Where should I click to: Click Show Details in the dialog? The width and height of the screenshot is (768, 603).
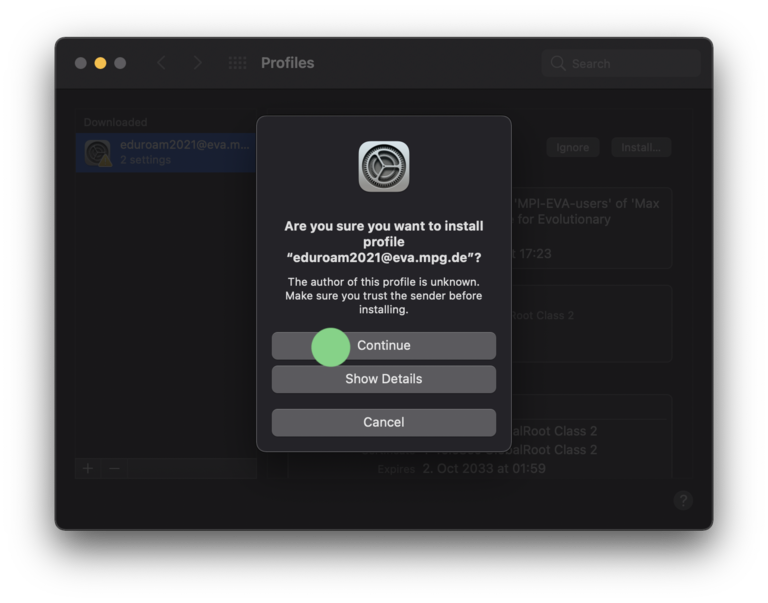[x=384, y=379]
